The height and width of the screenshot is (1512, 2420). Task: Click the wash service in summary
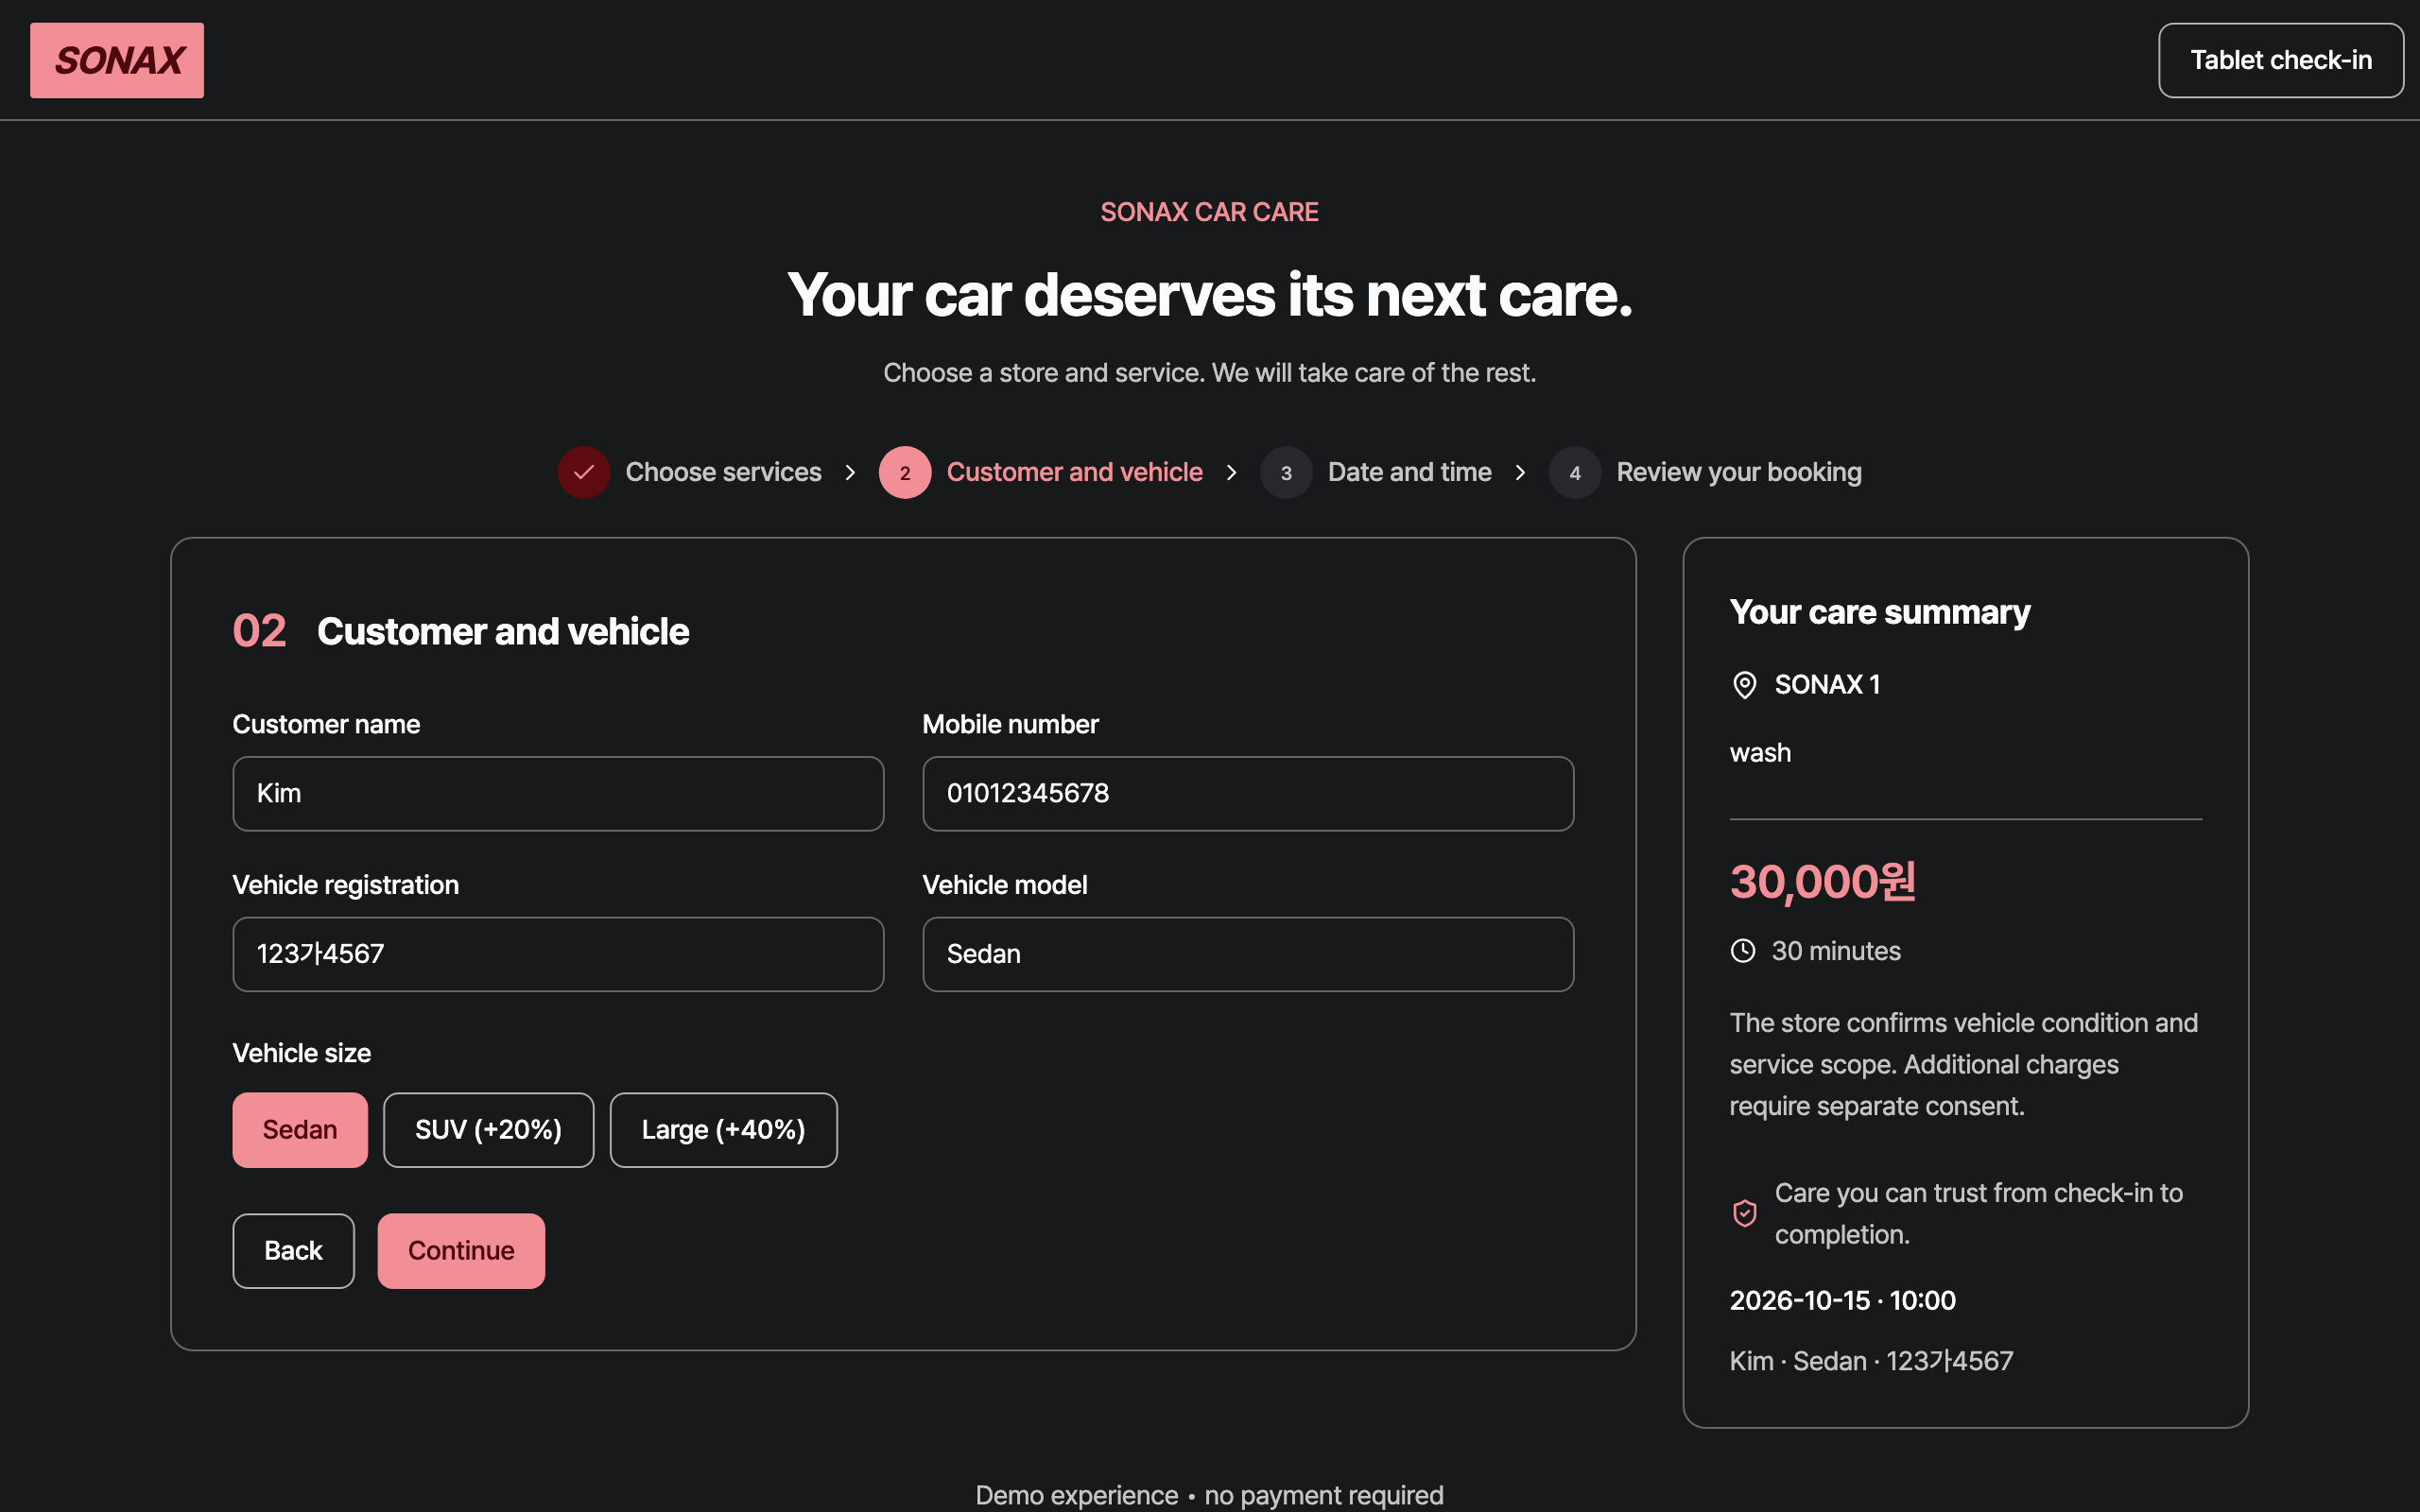[1760, 753]
